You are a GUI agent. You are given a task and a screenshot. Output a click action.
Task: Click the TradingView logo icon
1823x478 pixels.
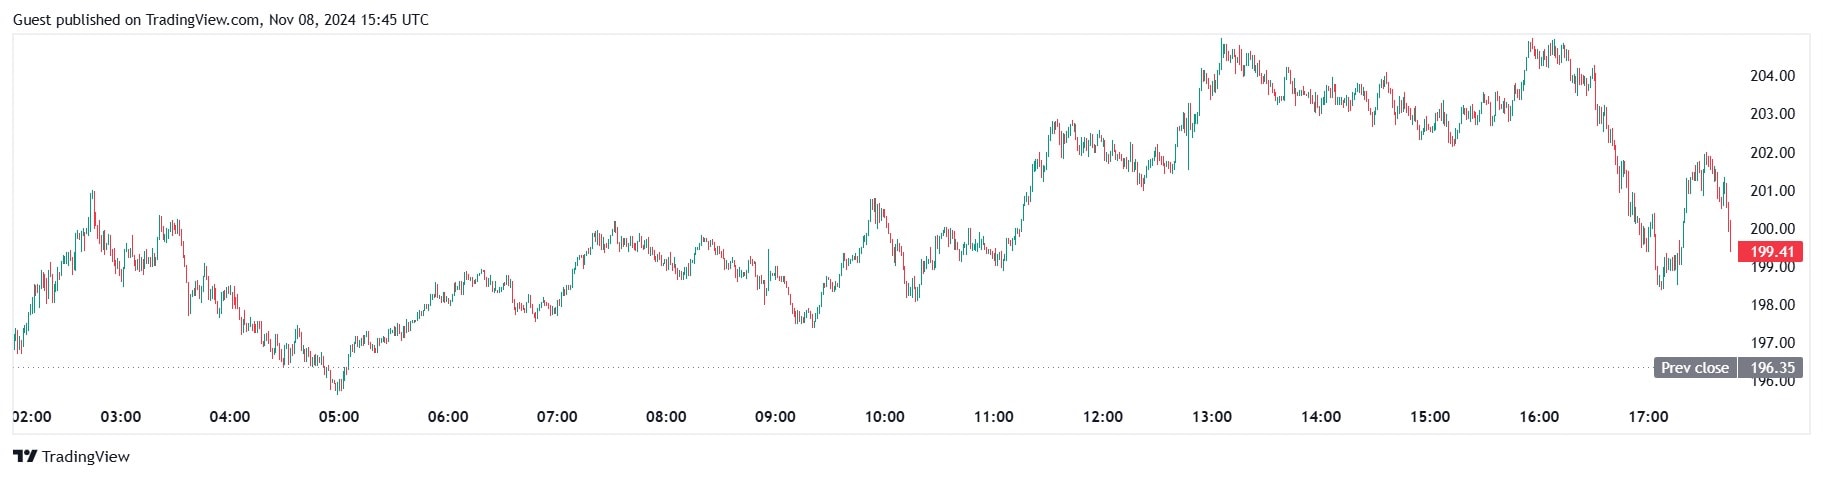(25, 457)
